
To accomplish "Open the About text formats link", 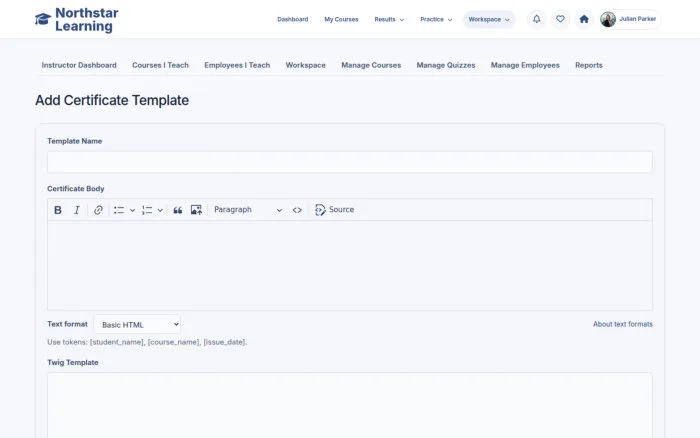I will [x=623, y=324].
